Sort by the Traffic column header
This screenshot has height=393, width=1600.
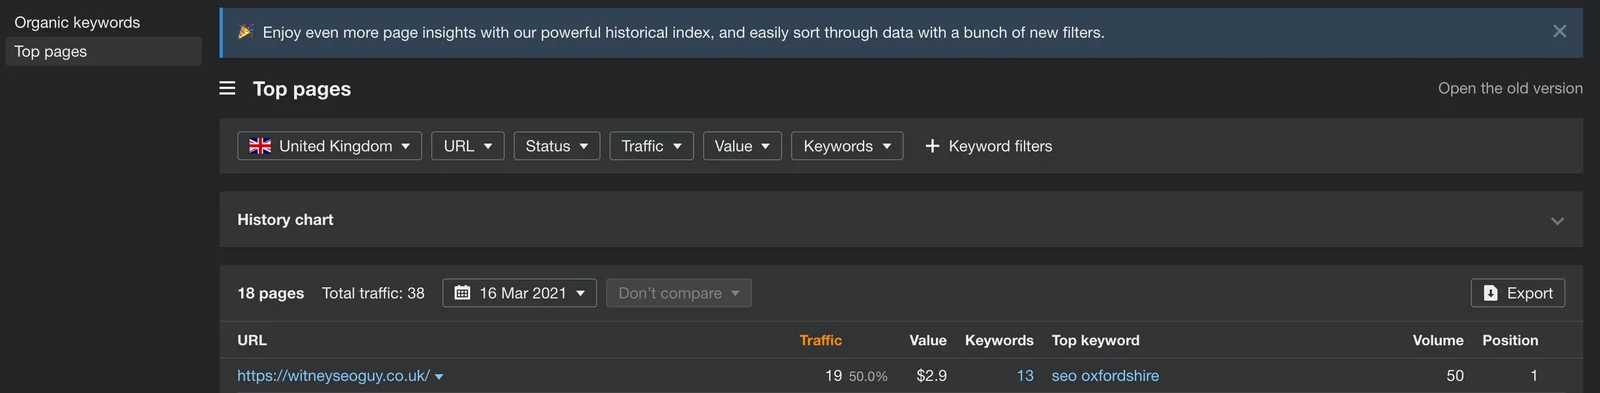click(x=820, y=340)
